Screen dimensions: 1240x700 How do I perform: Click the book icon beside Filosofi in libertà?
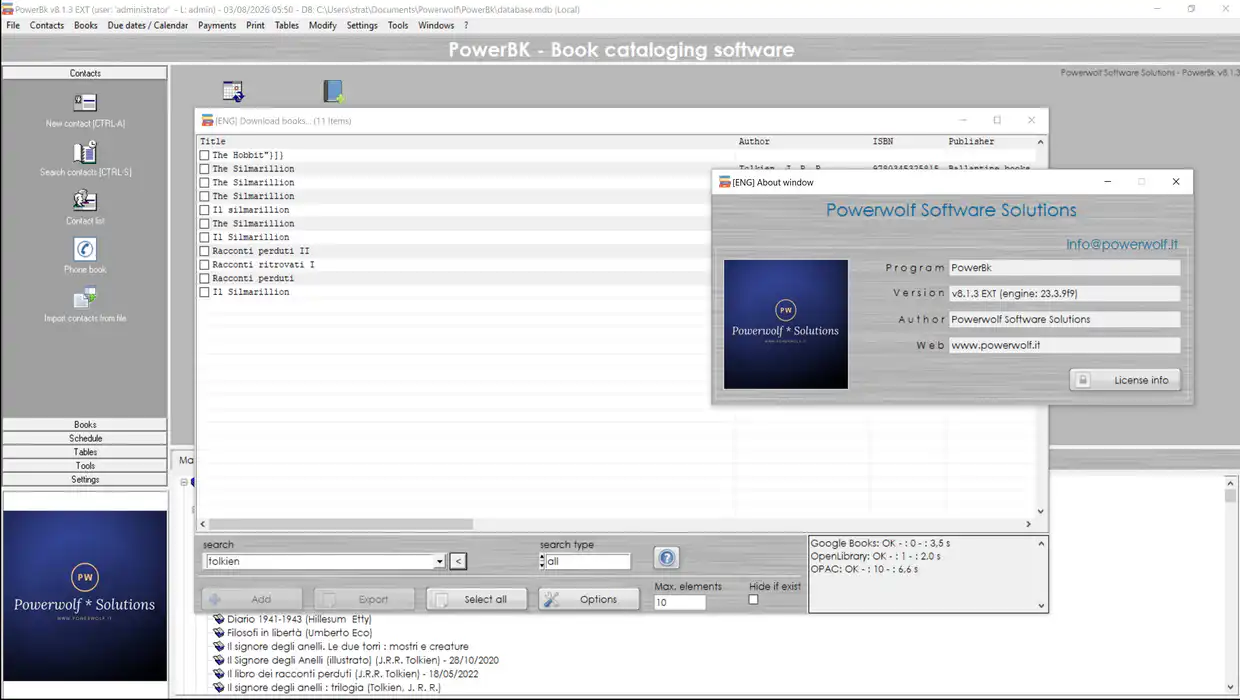click(218, 633)
